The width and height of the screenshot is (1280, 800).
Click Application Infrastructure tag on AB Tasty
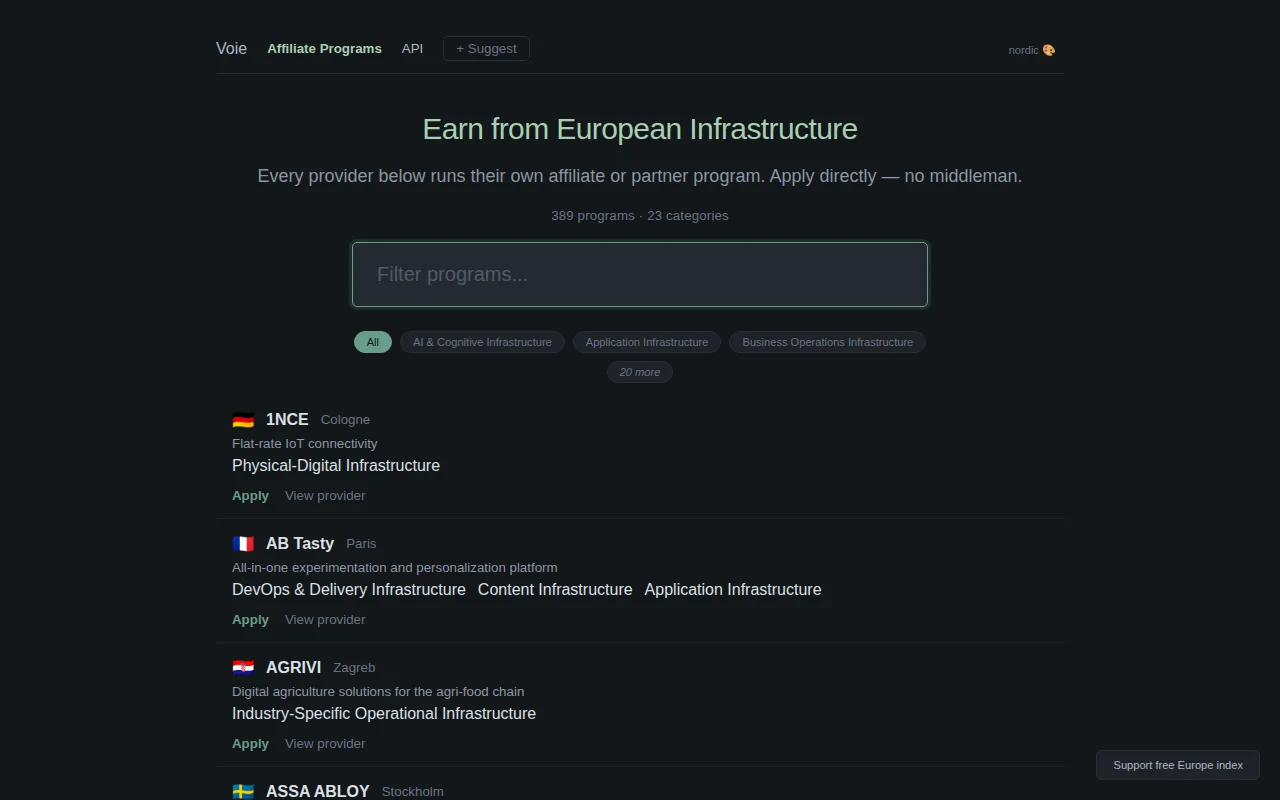tap(733, 589)
